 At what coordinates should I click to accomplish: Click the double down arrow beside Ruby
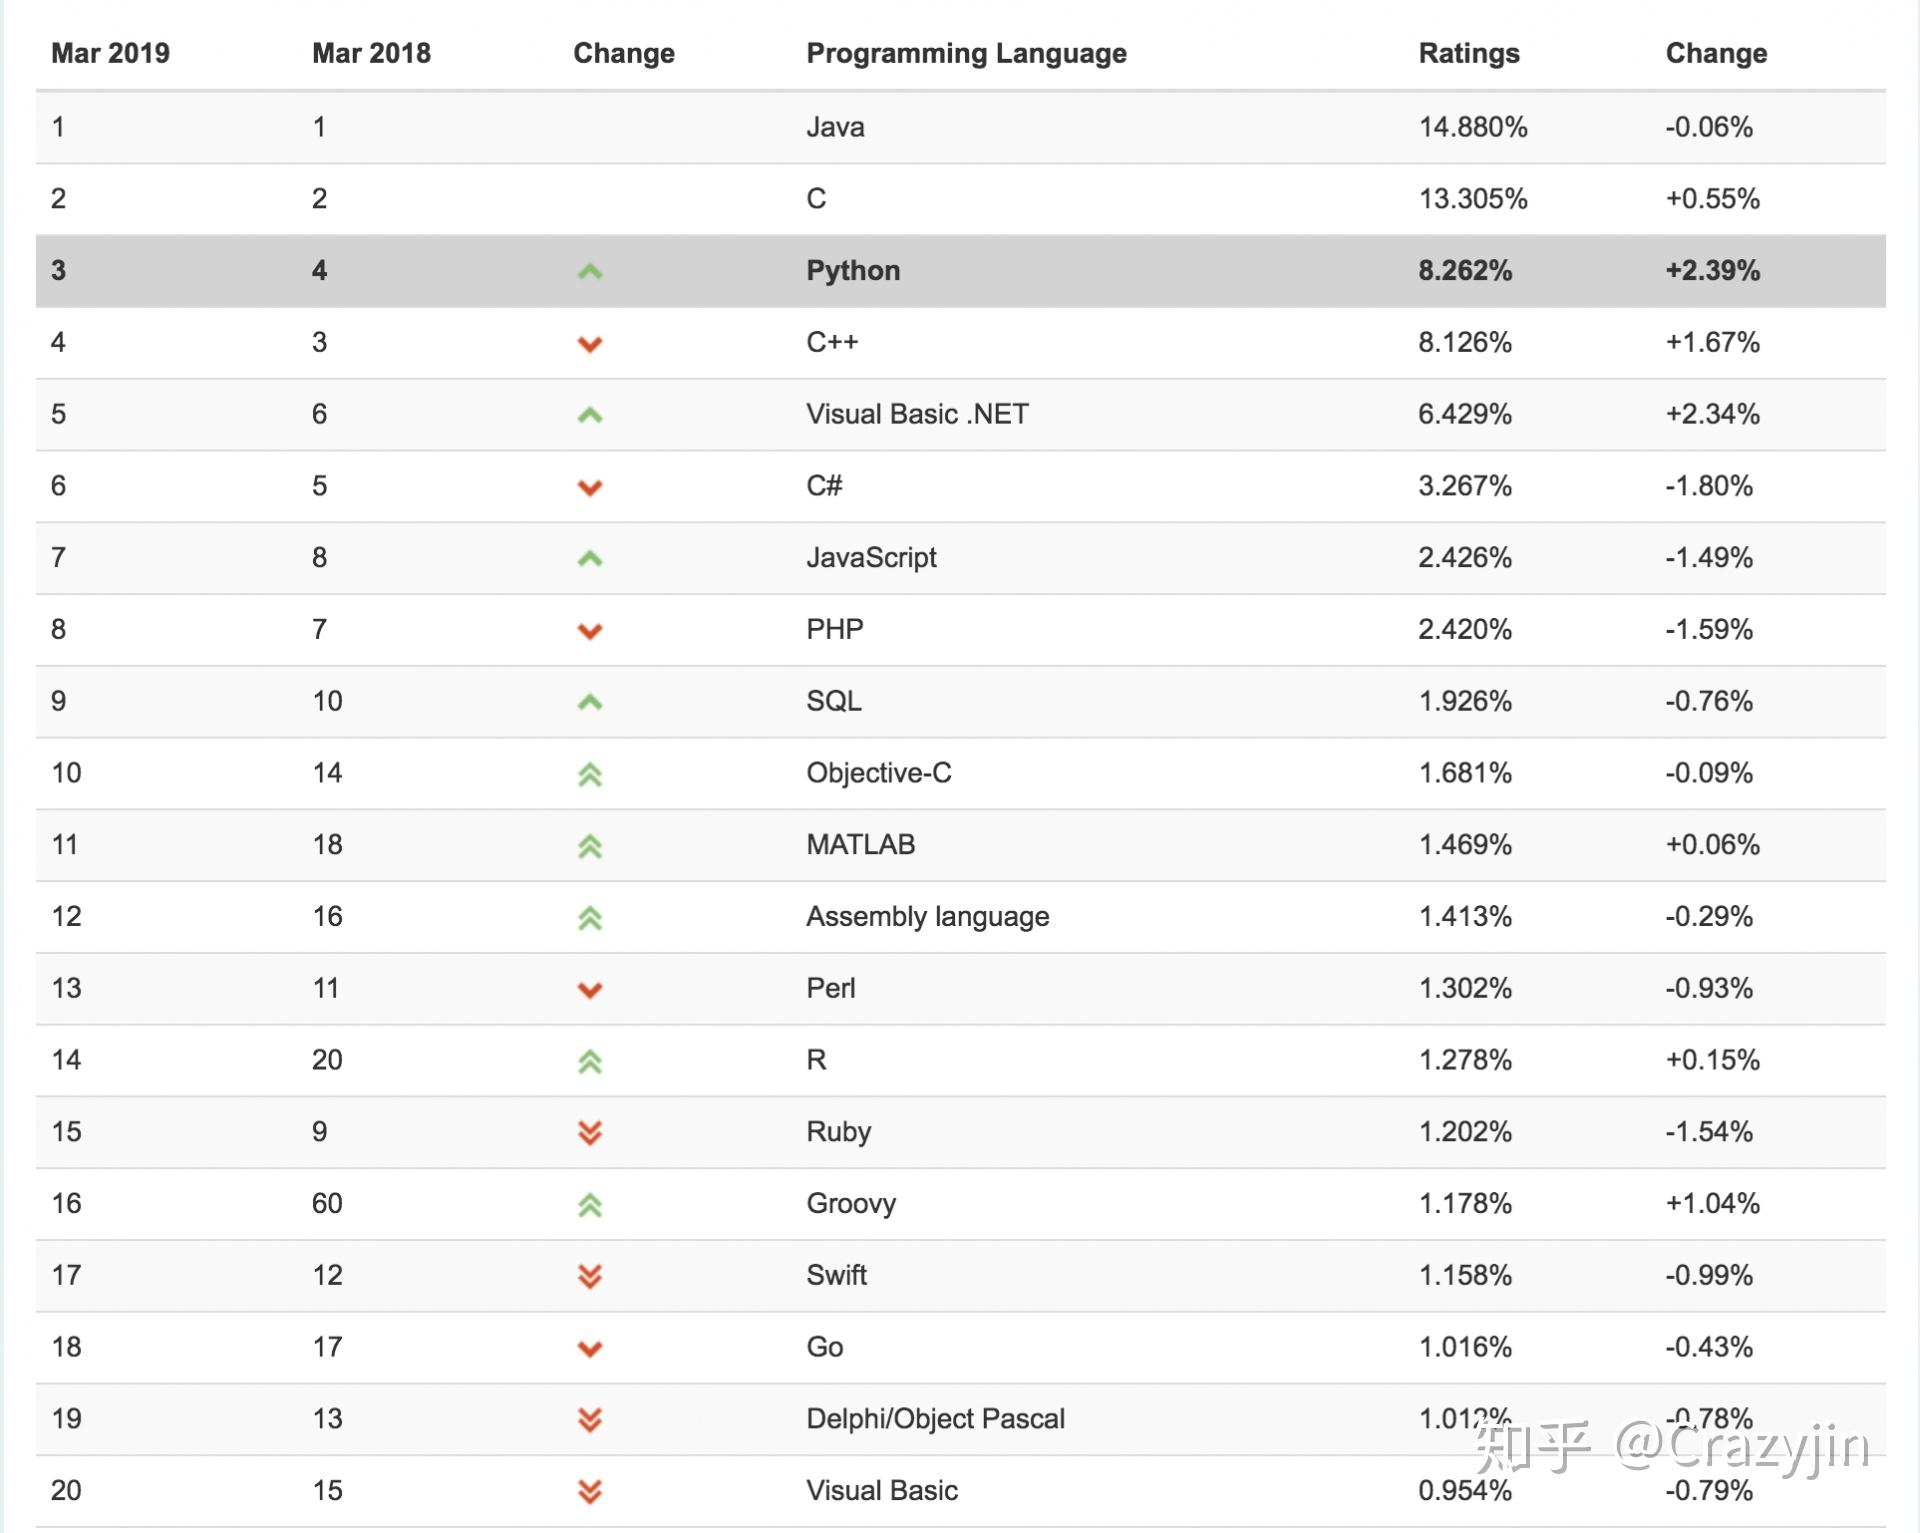tap(590, 1133)
